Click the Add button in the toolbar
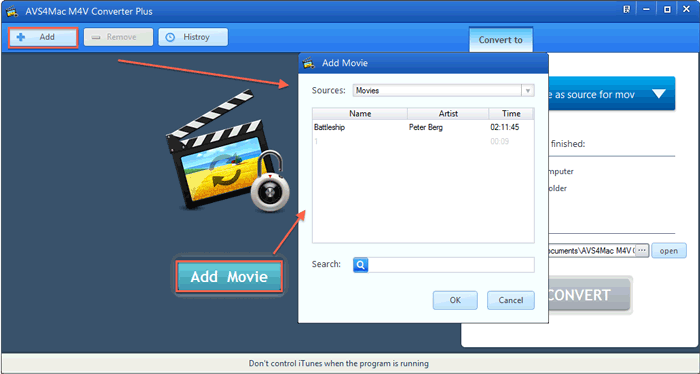 (43, 37)
